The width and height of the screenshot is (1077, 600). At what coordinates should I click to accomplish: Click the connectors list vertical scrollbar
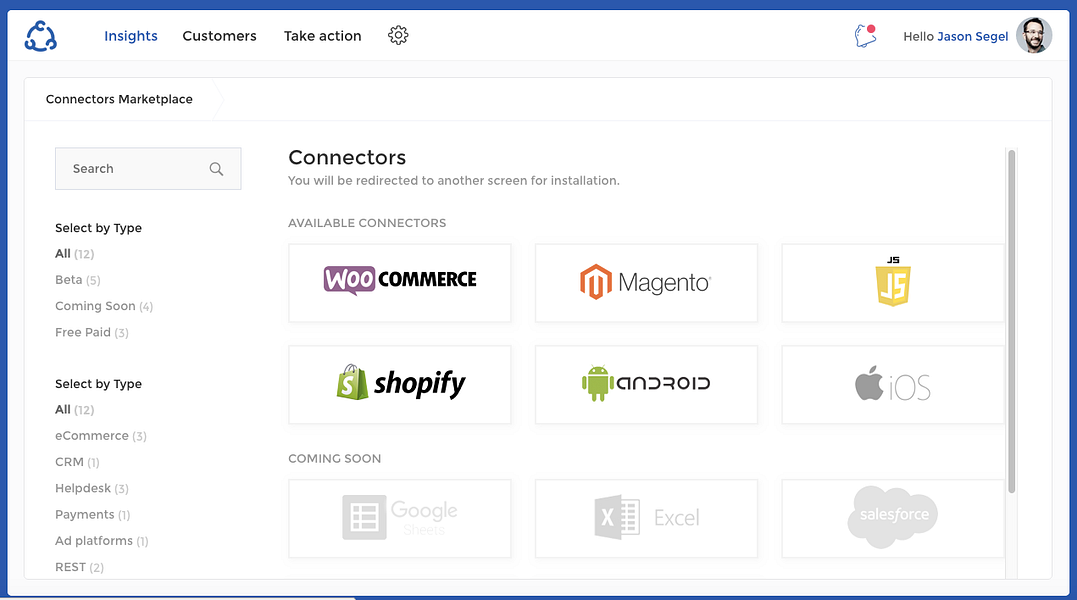(1011, 321)
